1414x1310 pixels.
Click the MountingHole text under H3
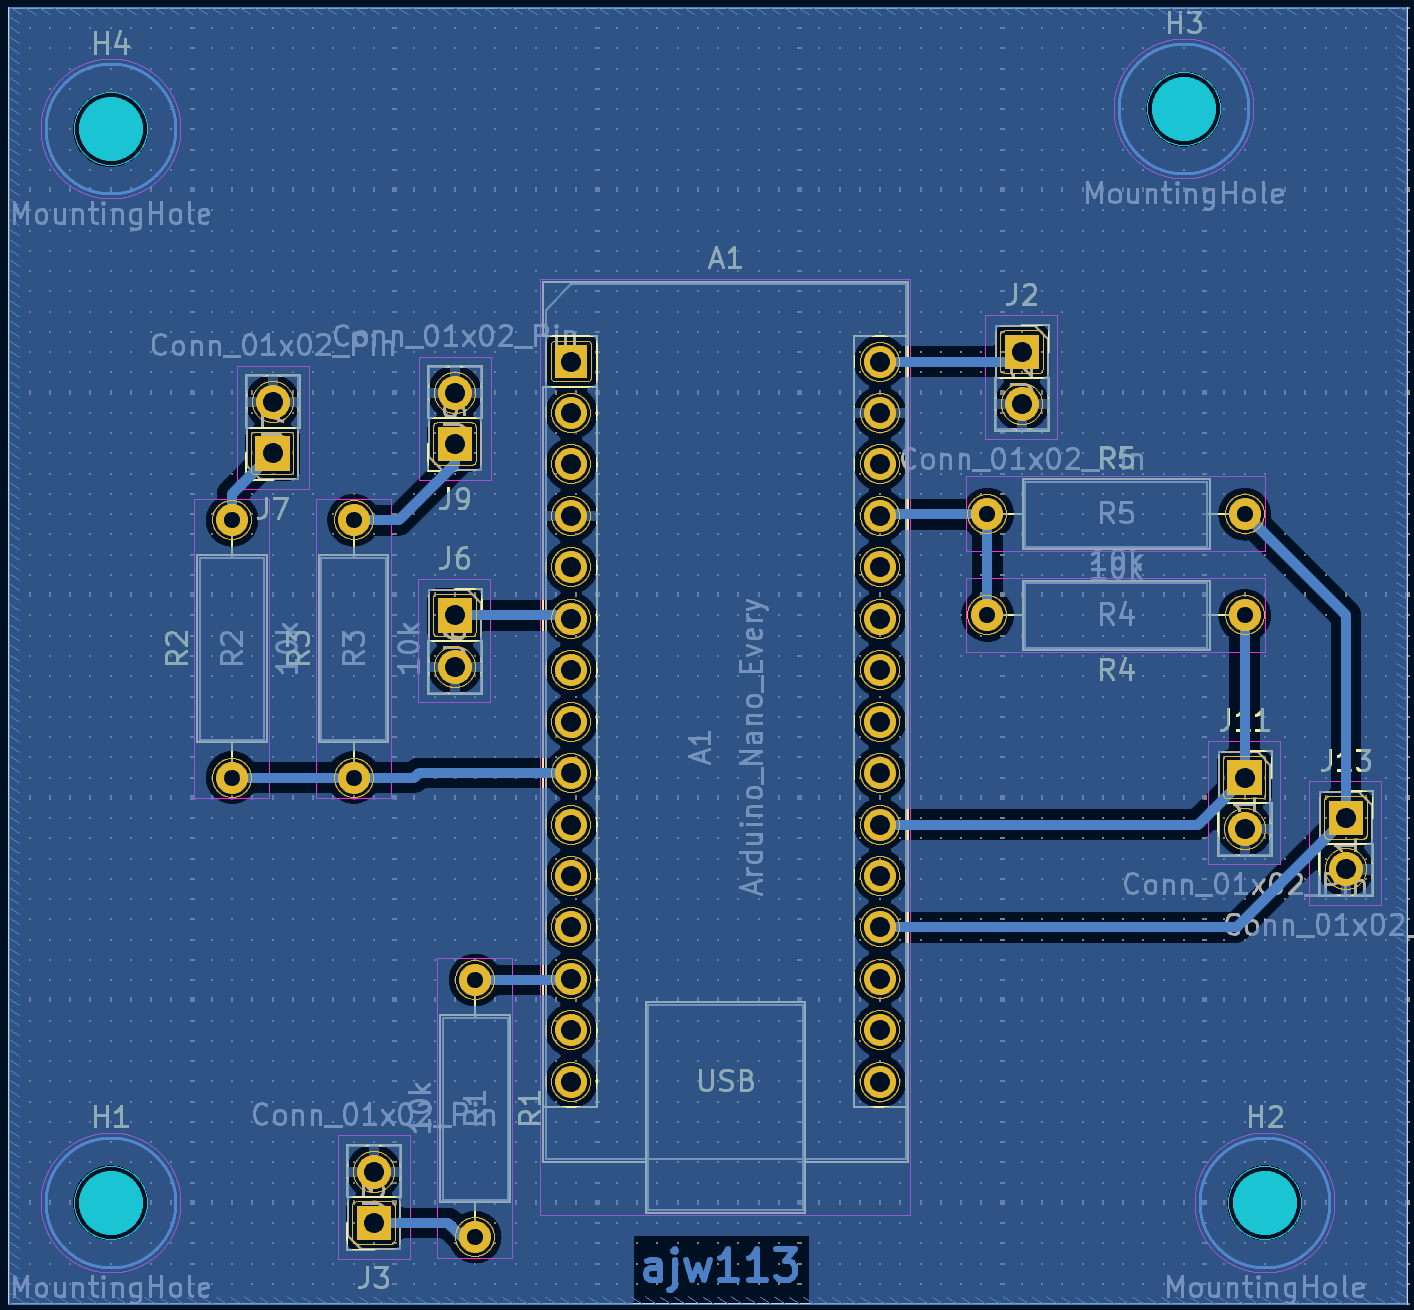[1184, 194]
